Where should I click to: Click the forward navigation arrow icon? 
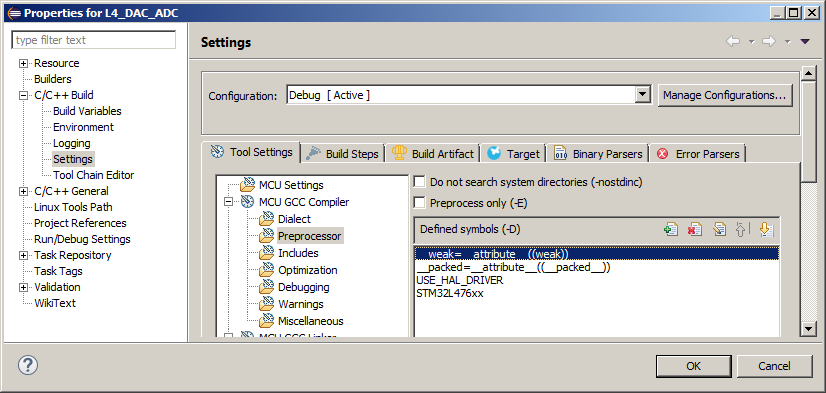point(769,42)
